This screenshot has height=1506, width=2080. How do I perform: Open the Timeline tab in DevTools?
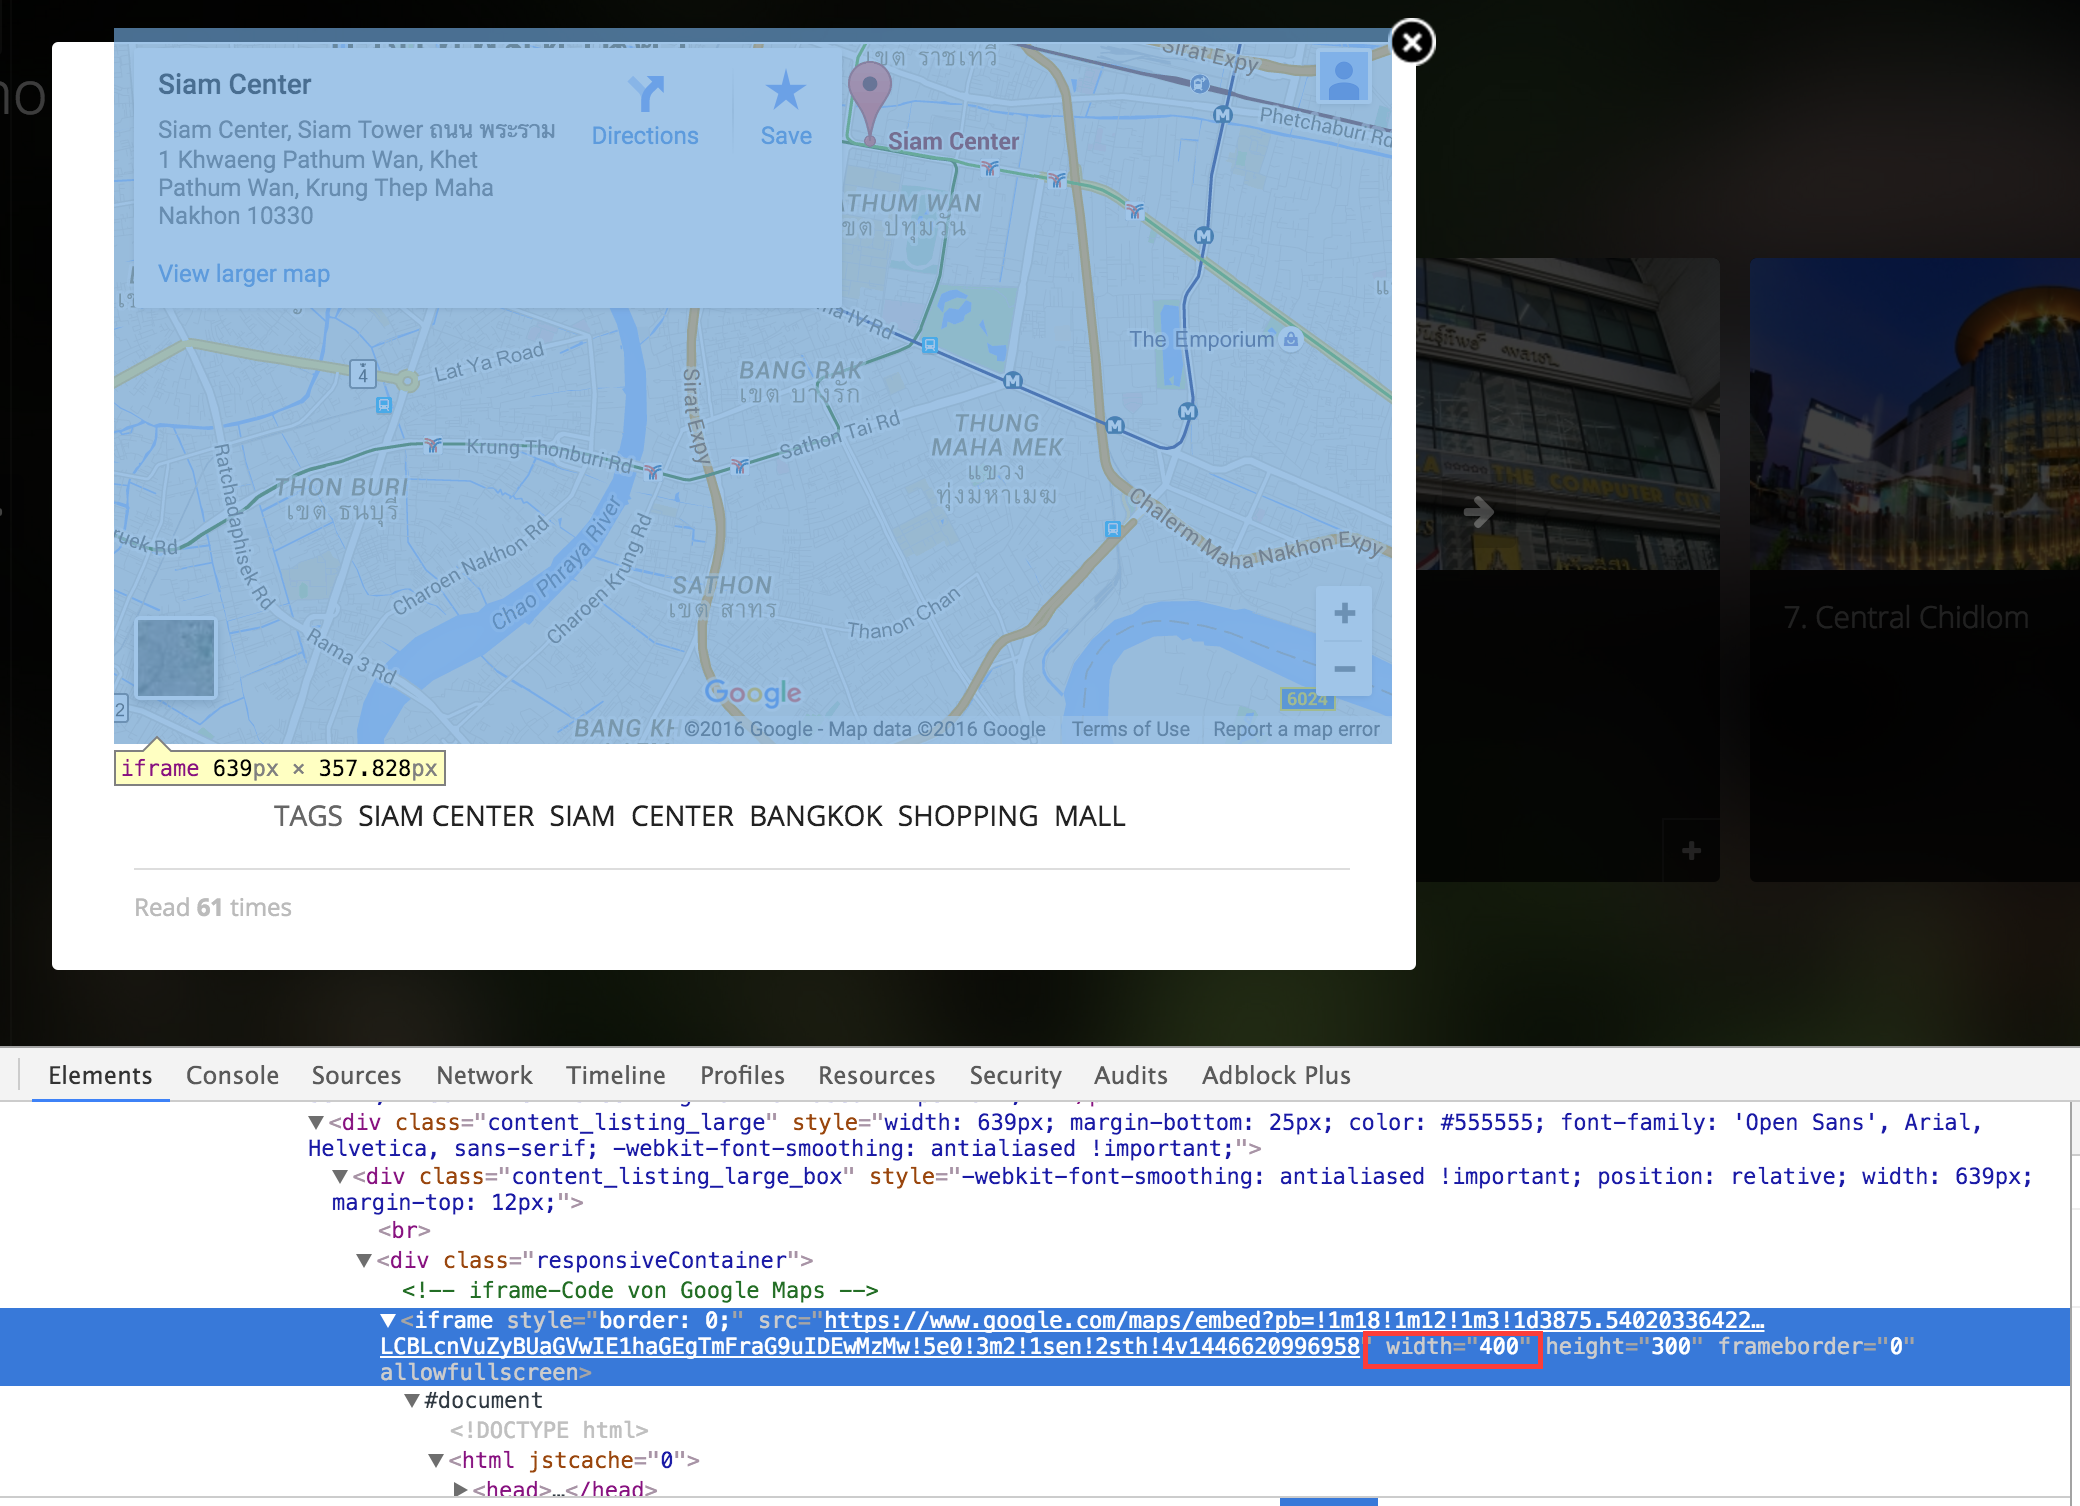[x=615, y=1075]
